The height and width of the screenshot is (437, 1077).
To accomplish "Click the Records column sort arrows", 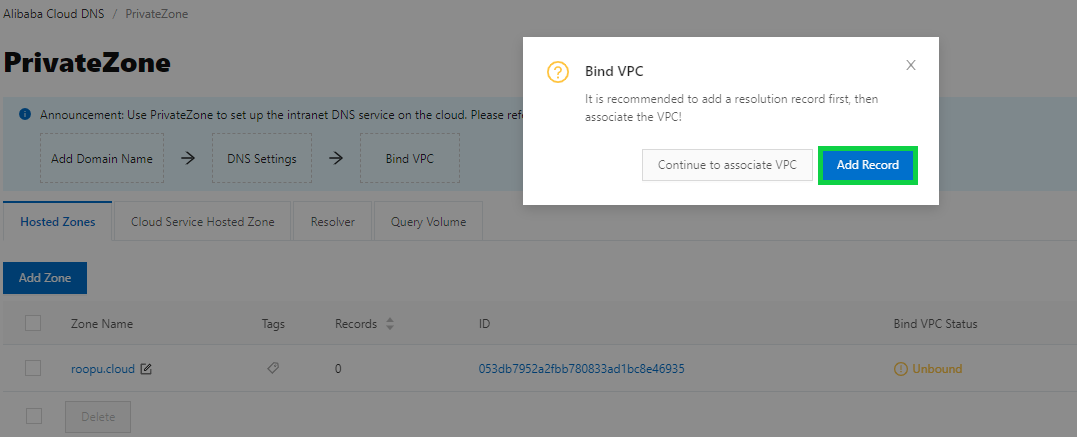I will click(x=390, y=324).
